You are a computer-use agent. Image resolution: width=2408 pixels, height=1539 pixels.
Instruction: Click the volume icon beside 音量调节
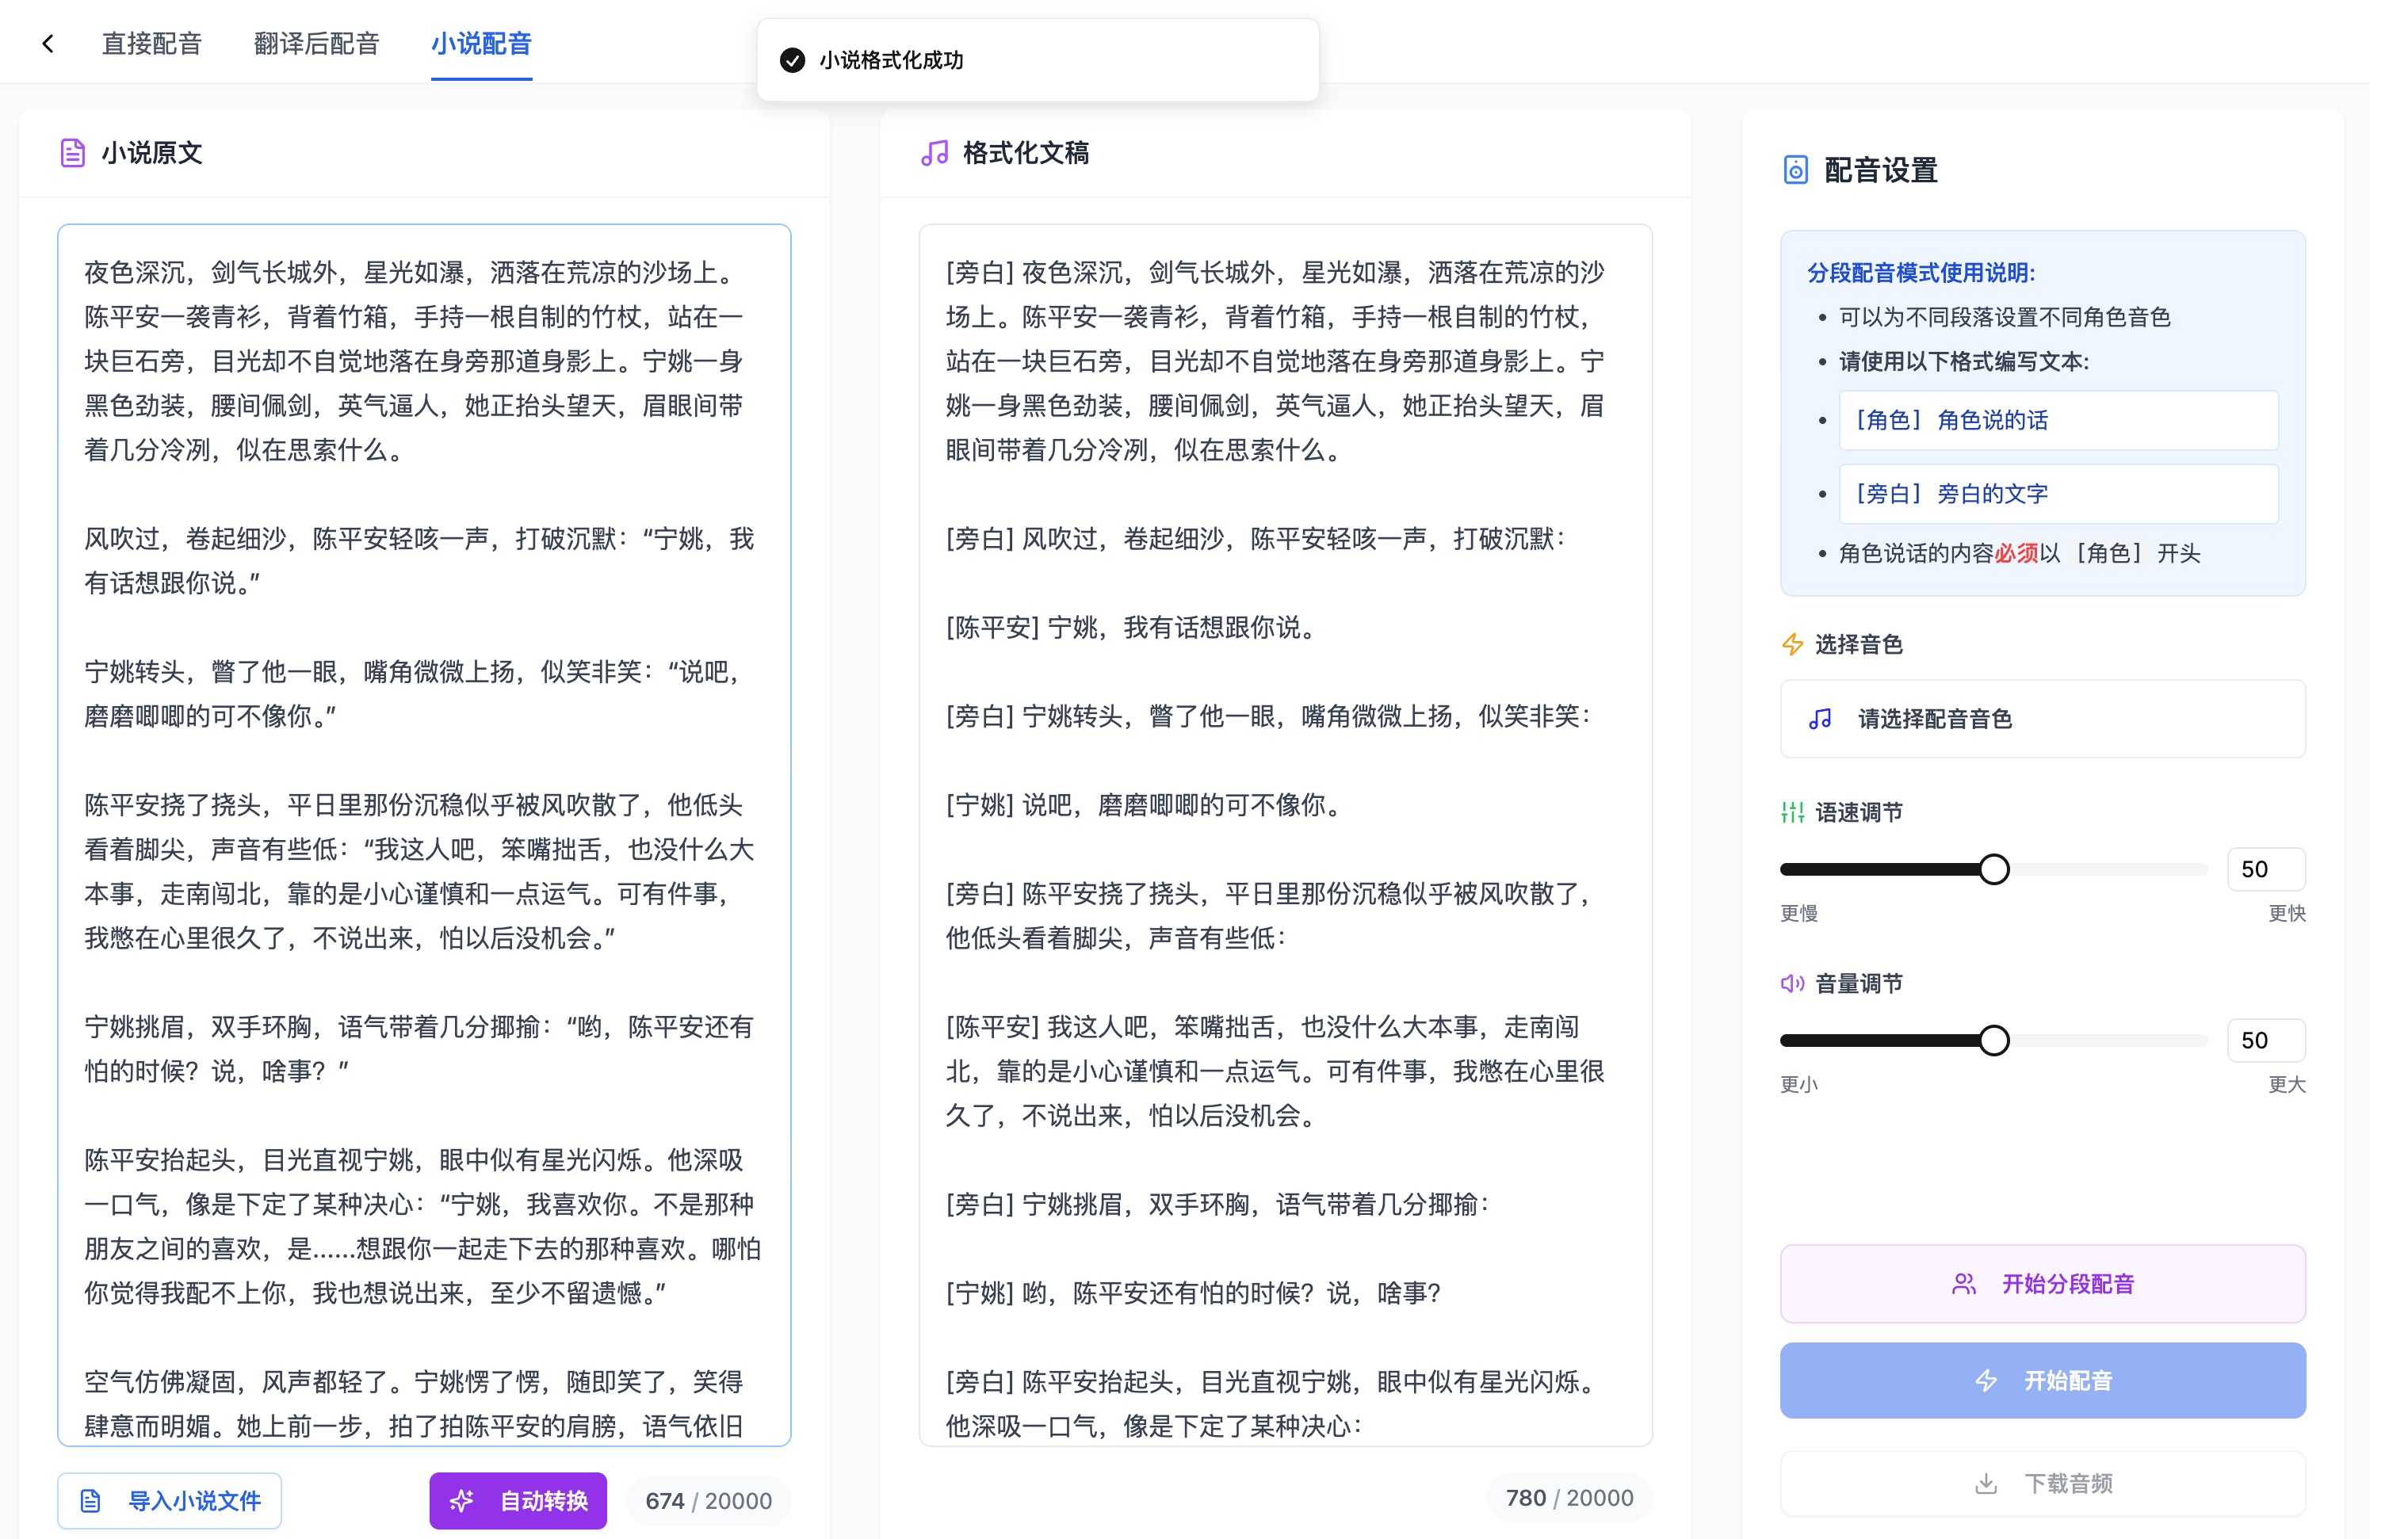pos(1792,984)
